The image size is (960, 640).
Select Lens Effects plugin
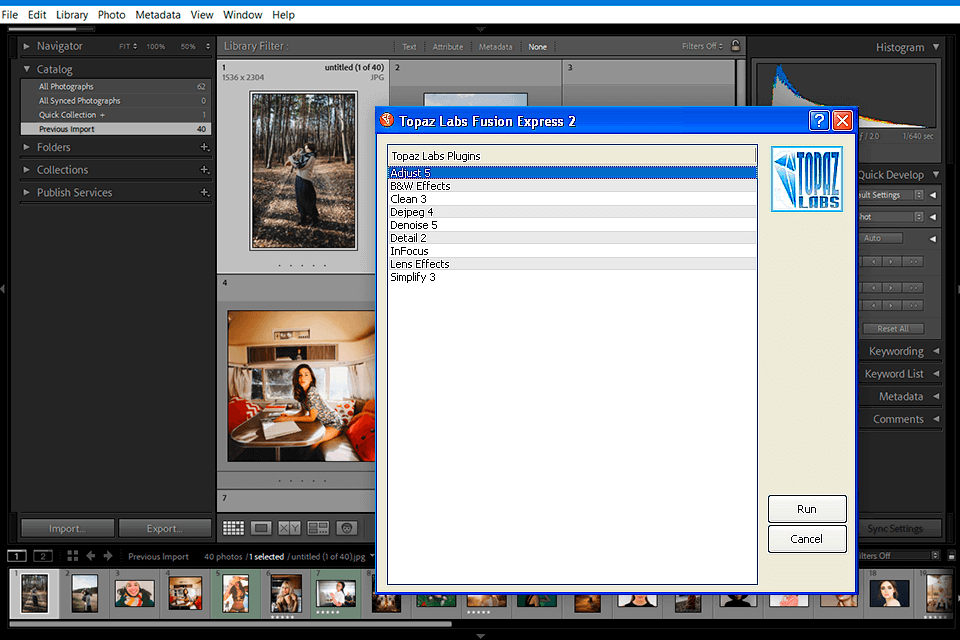coord(572,264)
